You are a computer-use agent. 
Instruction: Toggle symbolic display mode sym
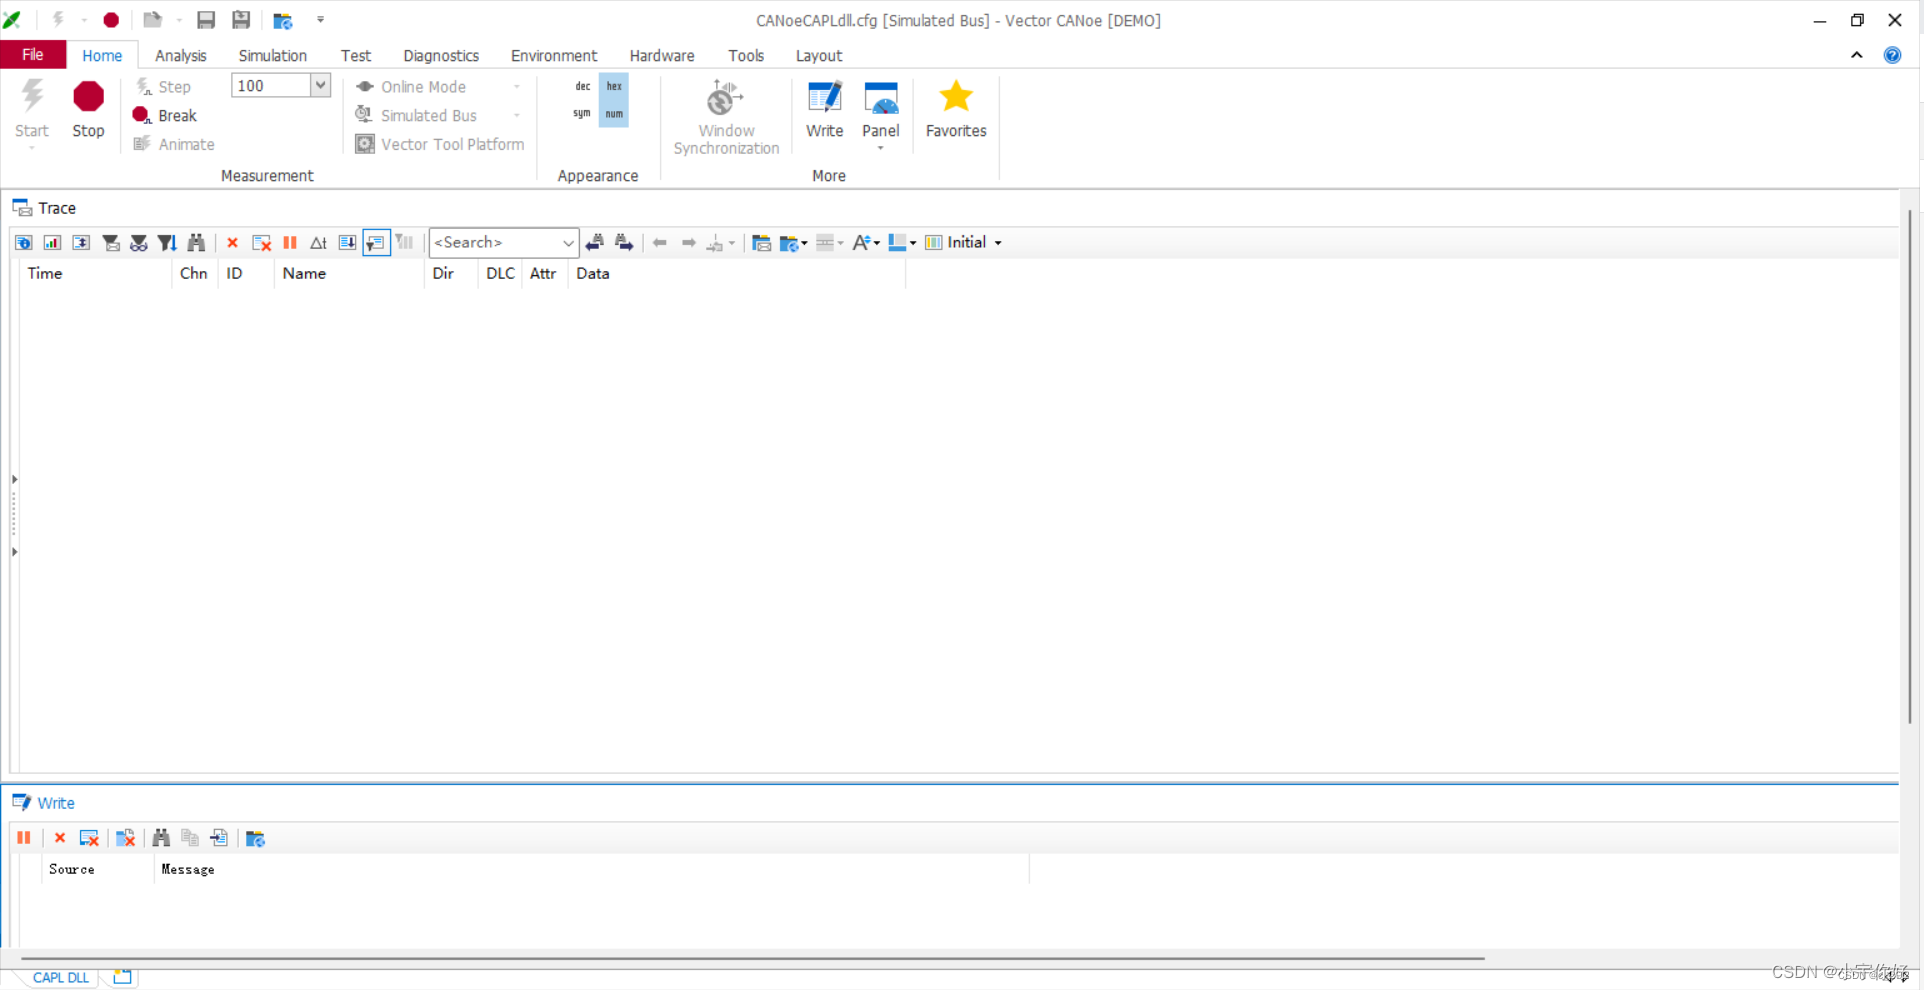(582, 114)
